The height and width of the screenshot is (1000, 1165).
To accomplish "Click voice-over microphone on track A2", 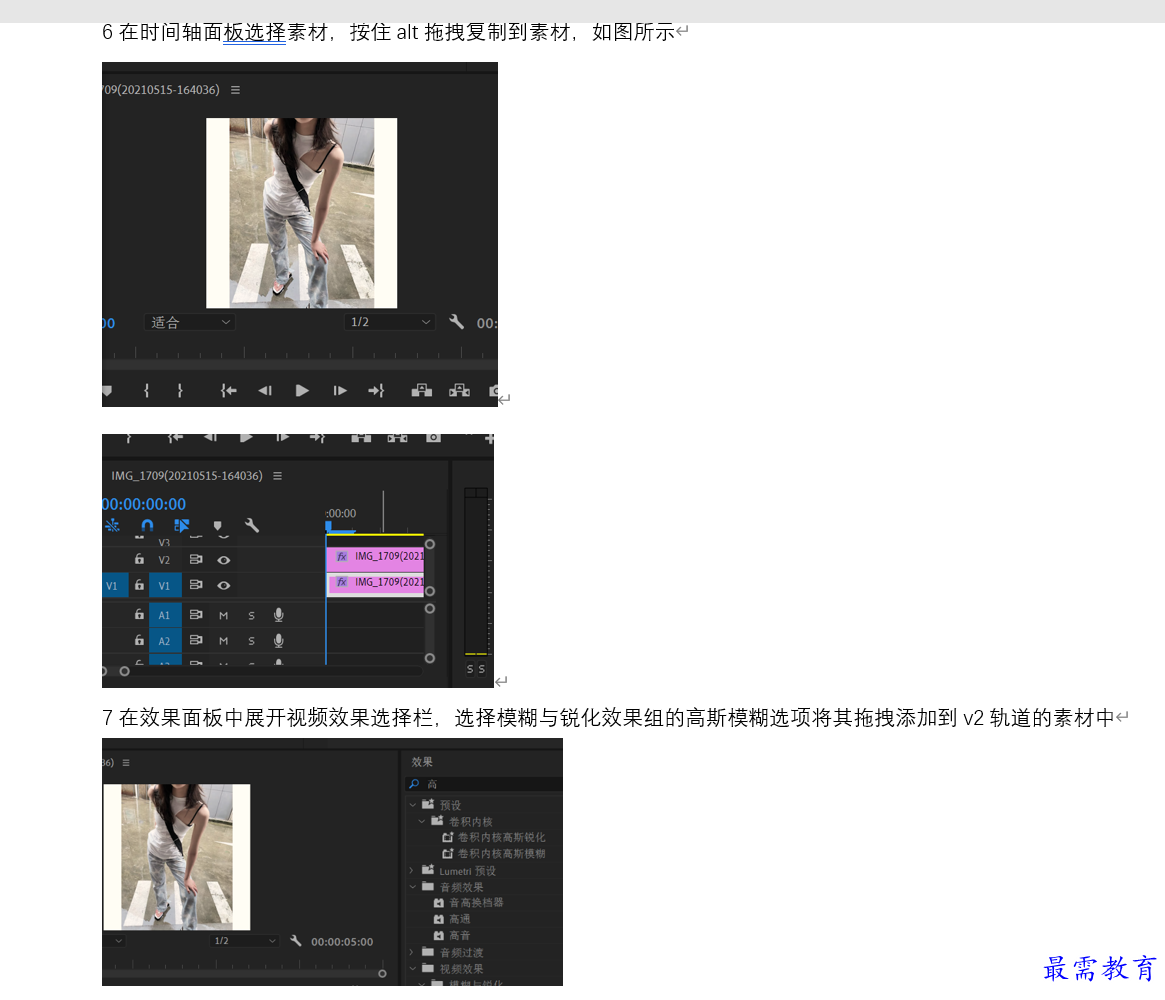I will [x=279, y=640].
